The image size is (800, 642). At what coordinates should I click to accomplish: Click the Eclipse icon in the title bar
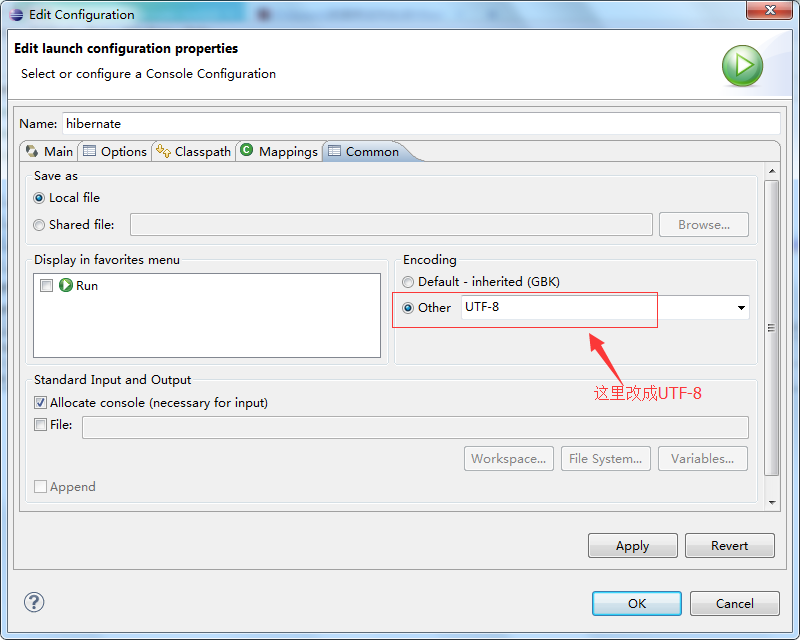(13, 14)
